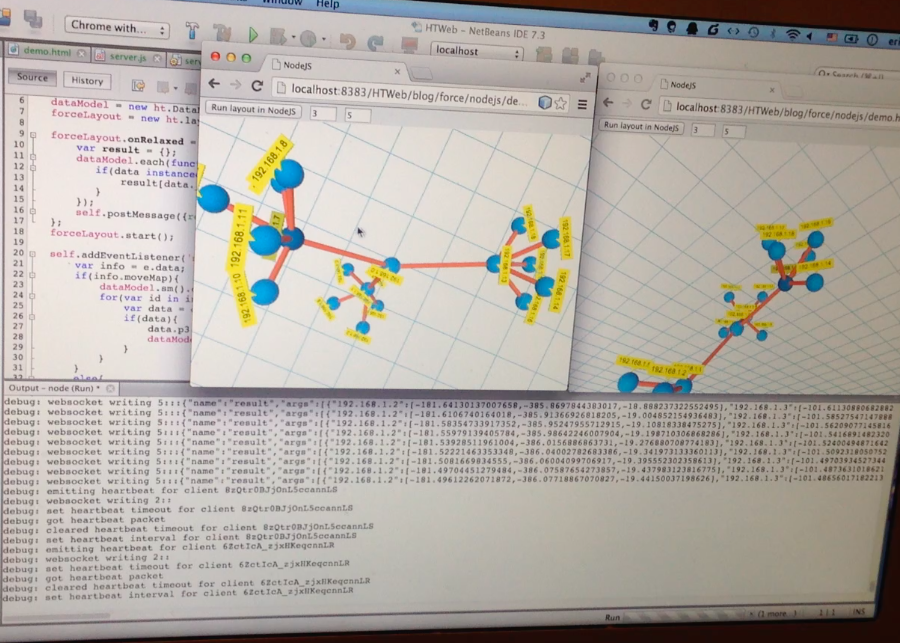900x643 pixels.
Task: Switch to History view in the editor
Action: coord(87,81)
